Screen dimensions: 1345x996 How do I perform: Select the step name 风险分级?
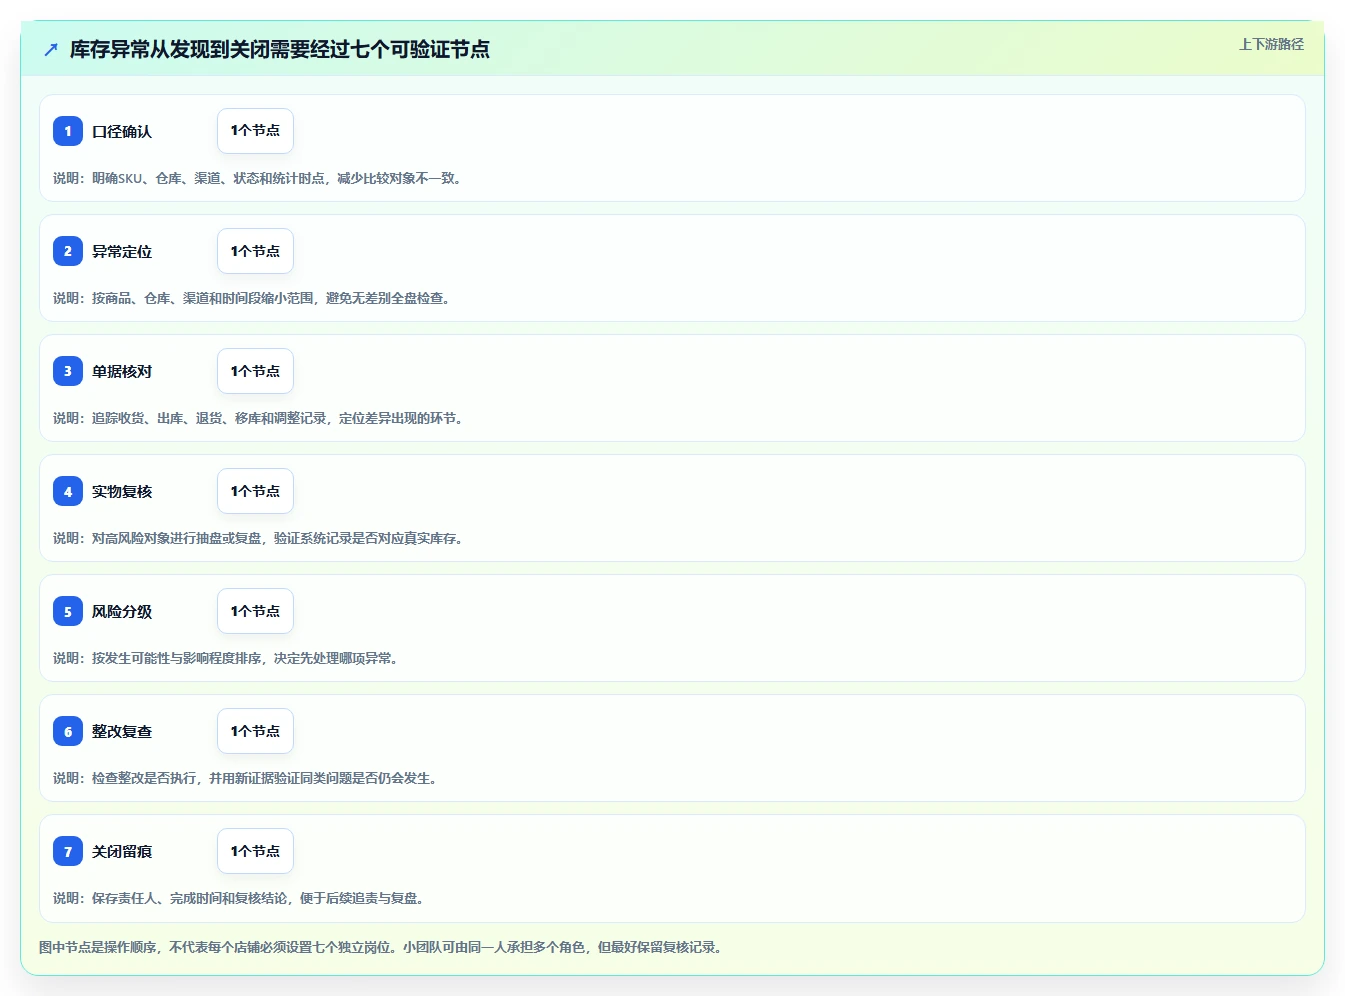(x=122, y=612)
